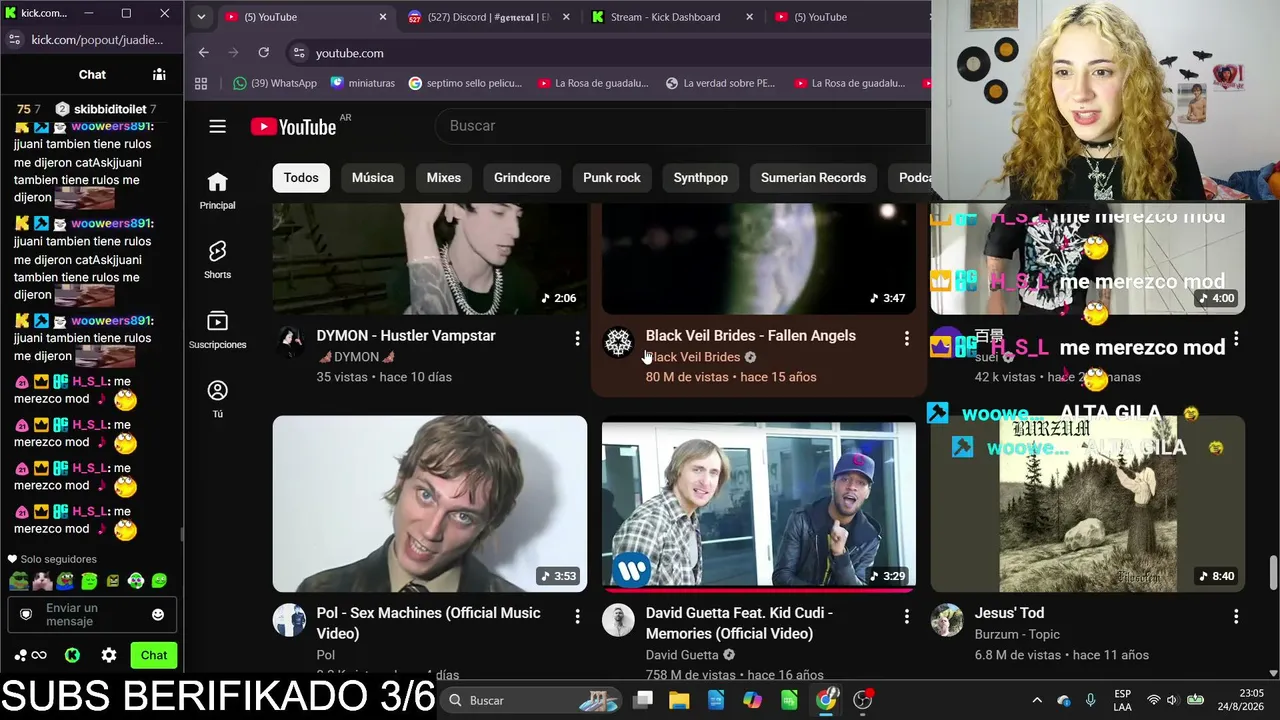Show hidden system tray icons
The width and height of the screenshot is (1280, 720).
coord(1037,700)
